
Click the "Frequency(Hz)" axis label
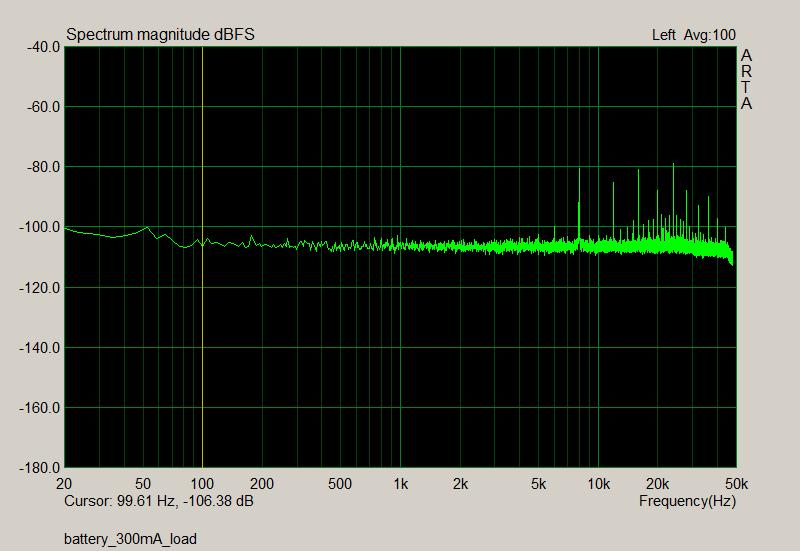pos(687,500)
